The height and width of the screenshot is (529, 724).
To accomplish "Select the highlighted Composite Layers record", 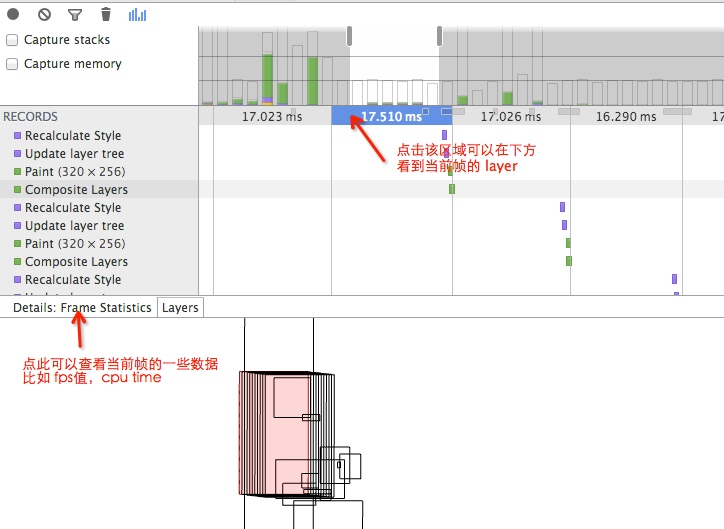I will tap(99, 189).
